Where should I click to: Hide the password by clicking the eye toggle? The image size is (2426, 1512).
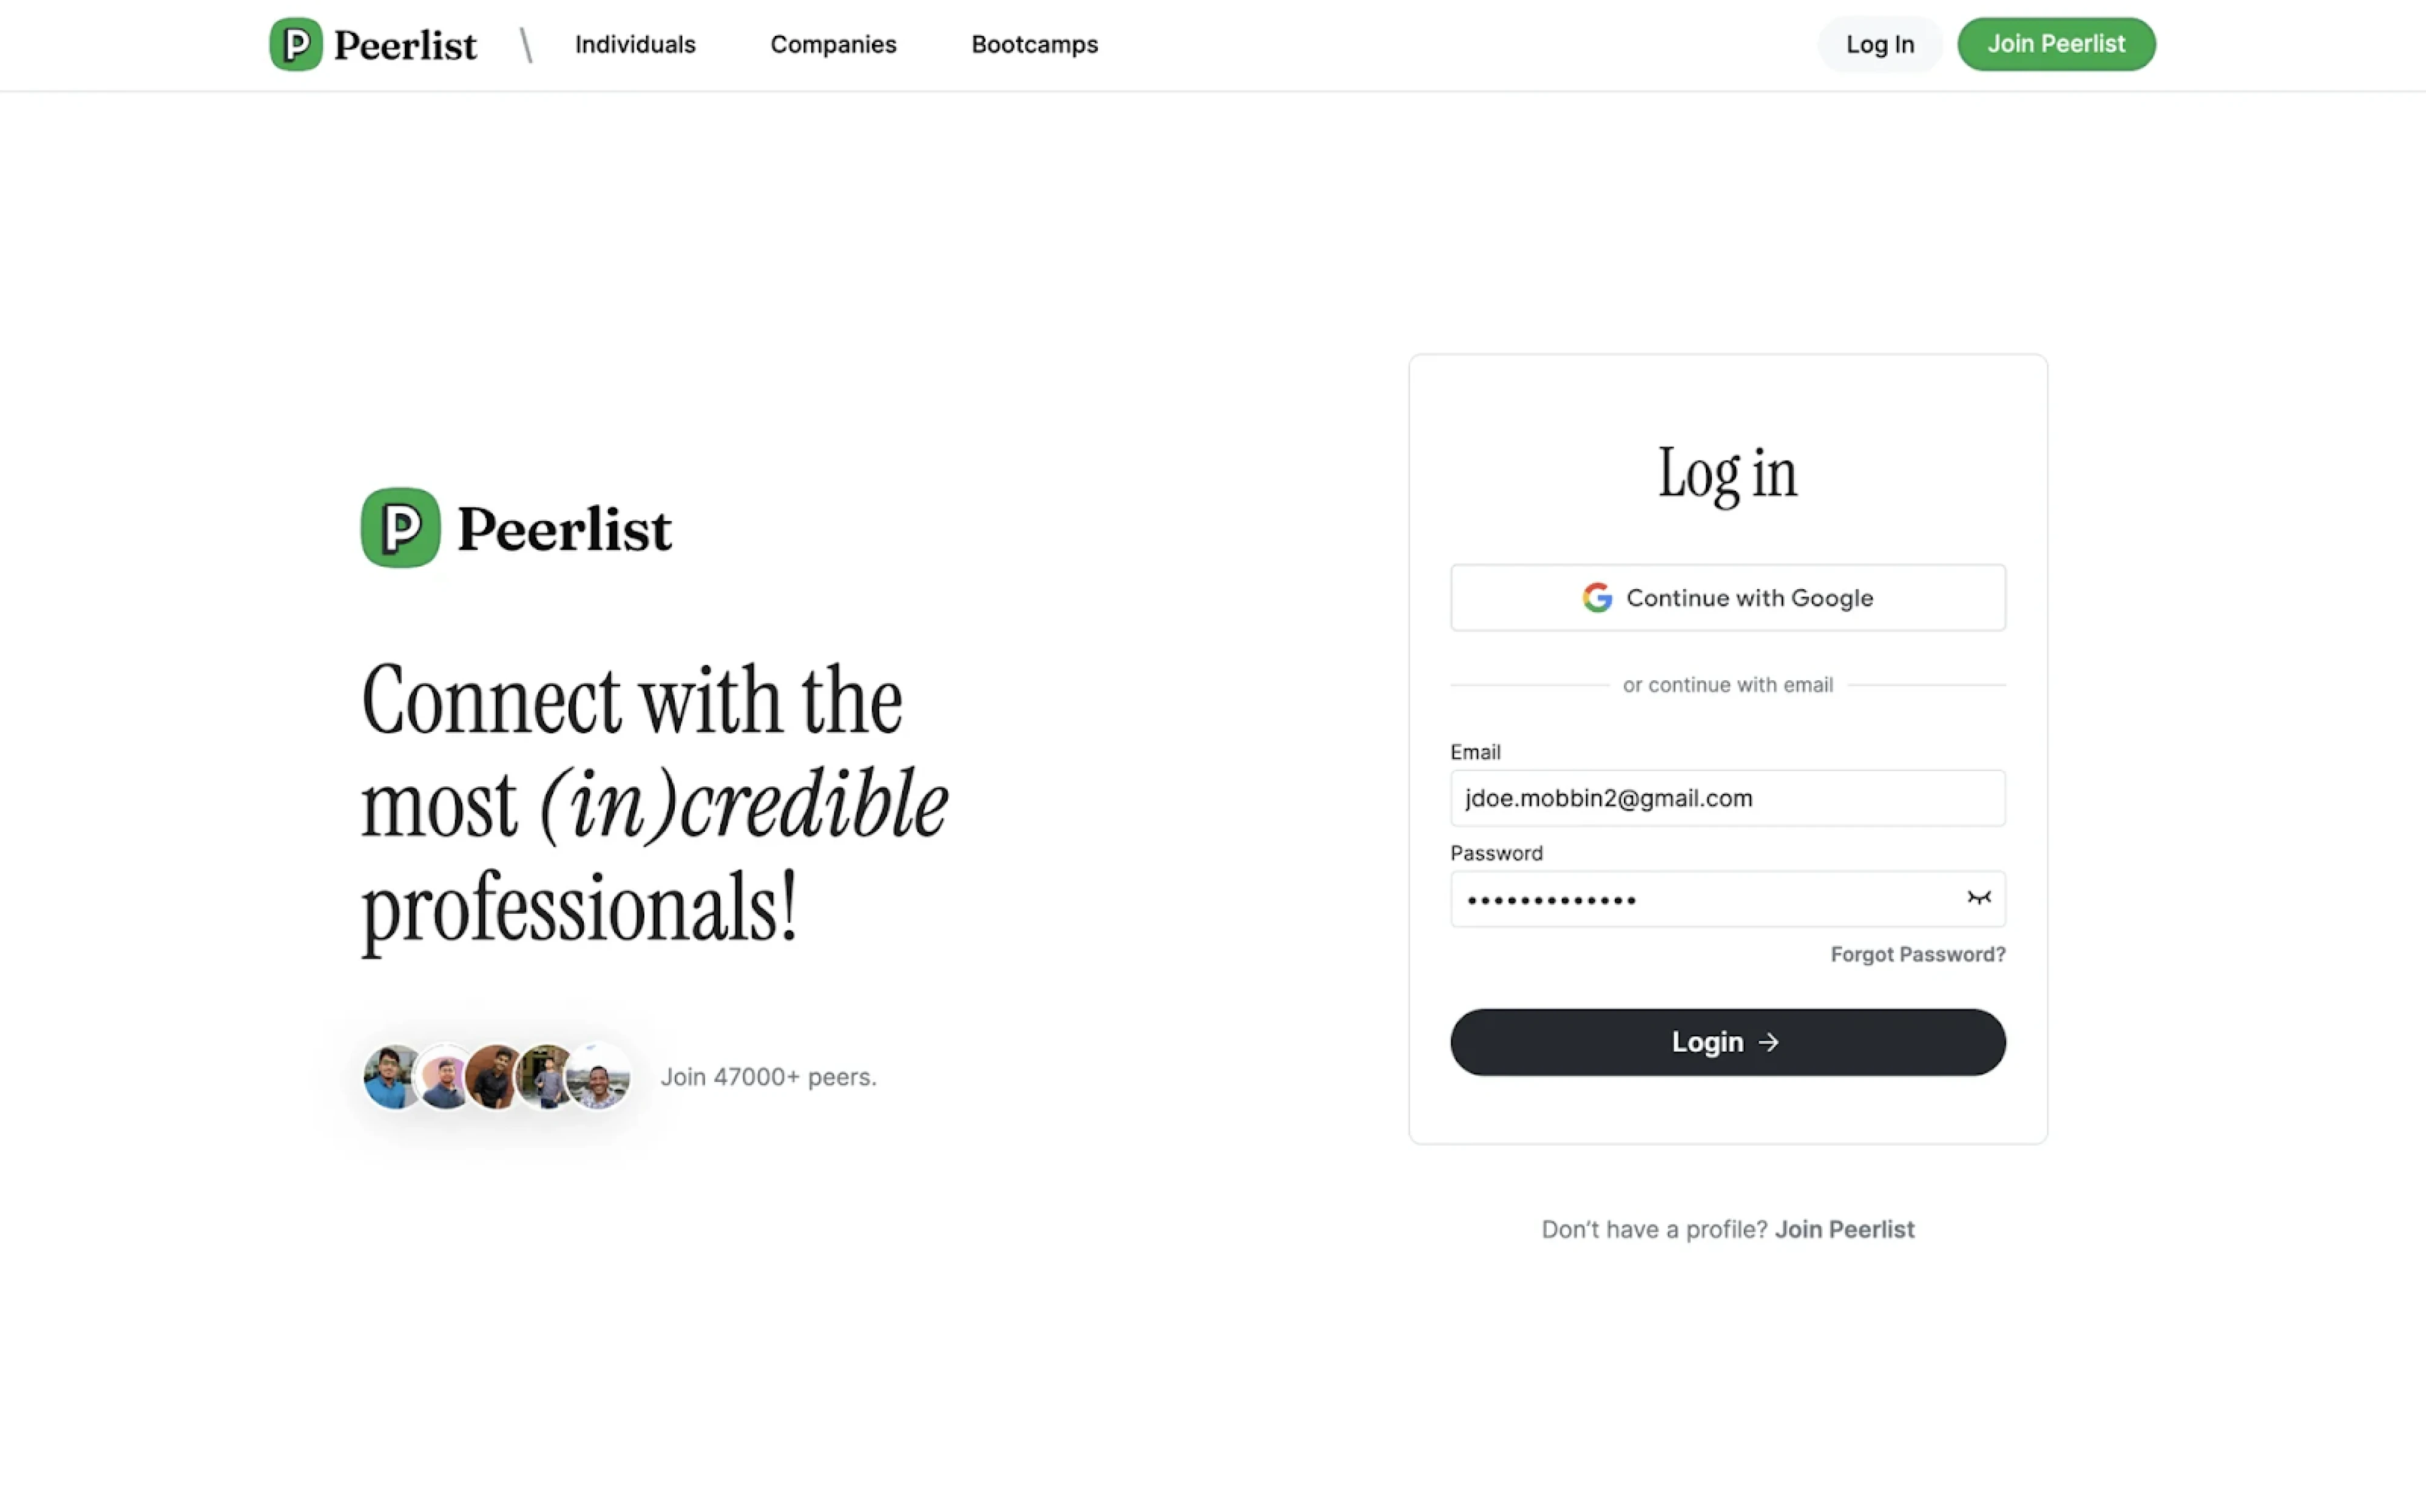(x=1979, y=898)
